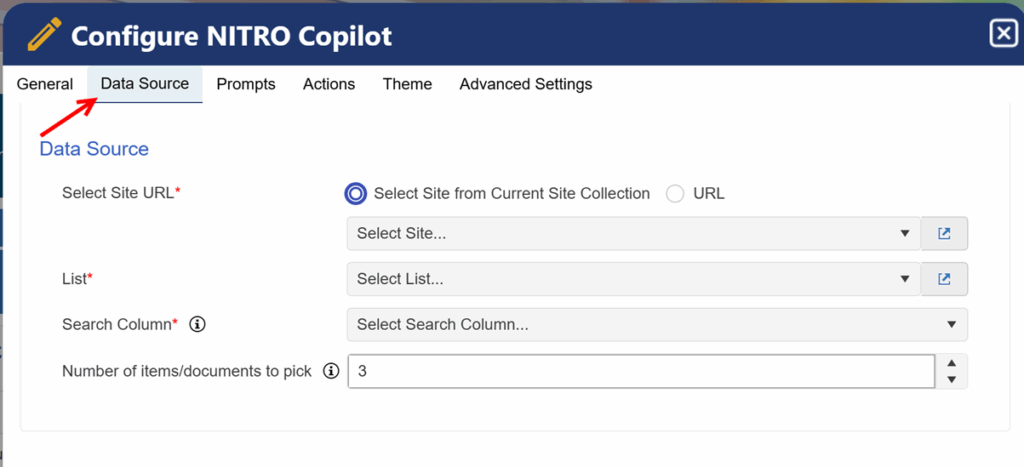
Task: Switch to the Prompts tab
Action: tap(246, 84)
